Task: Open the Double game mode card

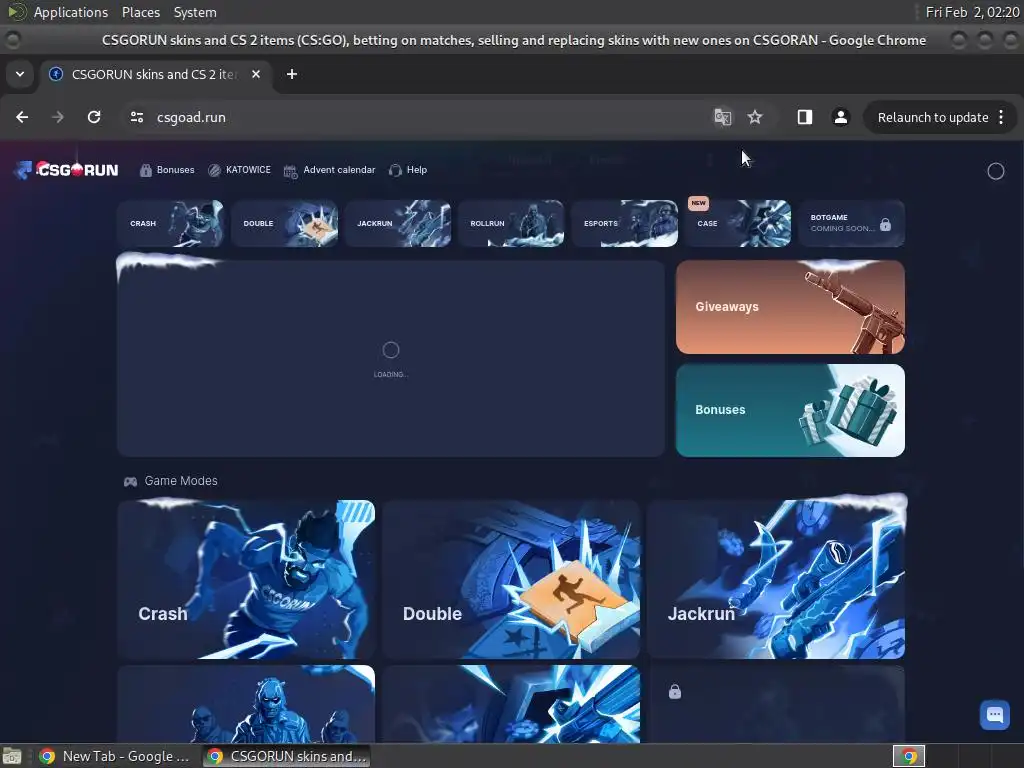Action: click(511, 579)
